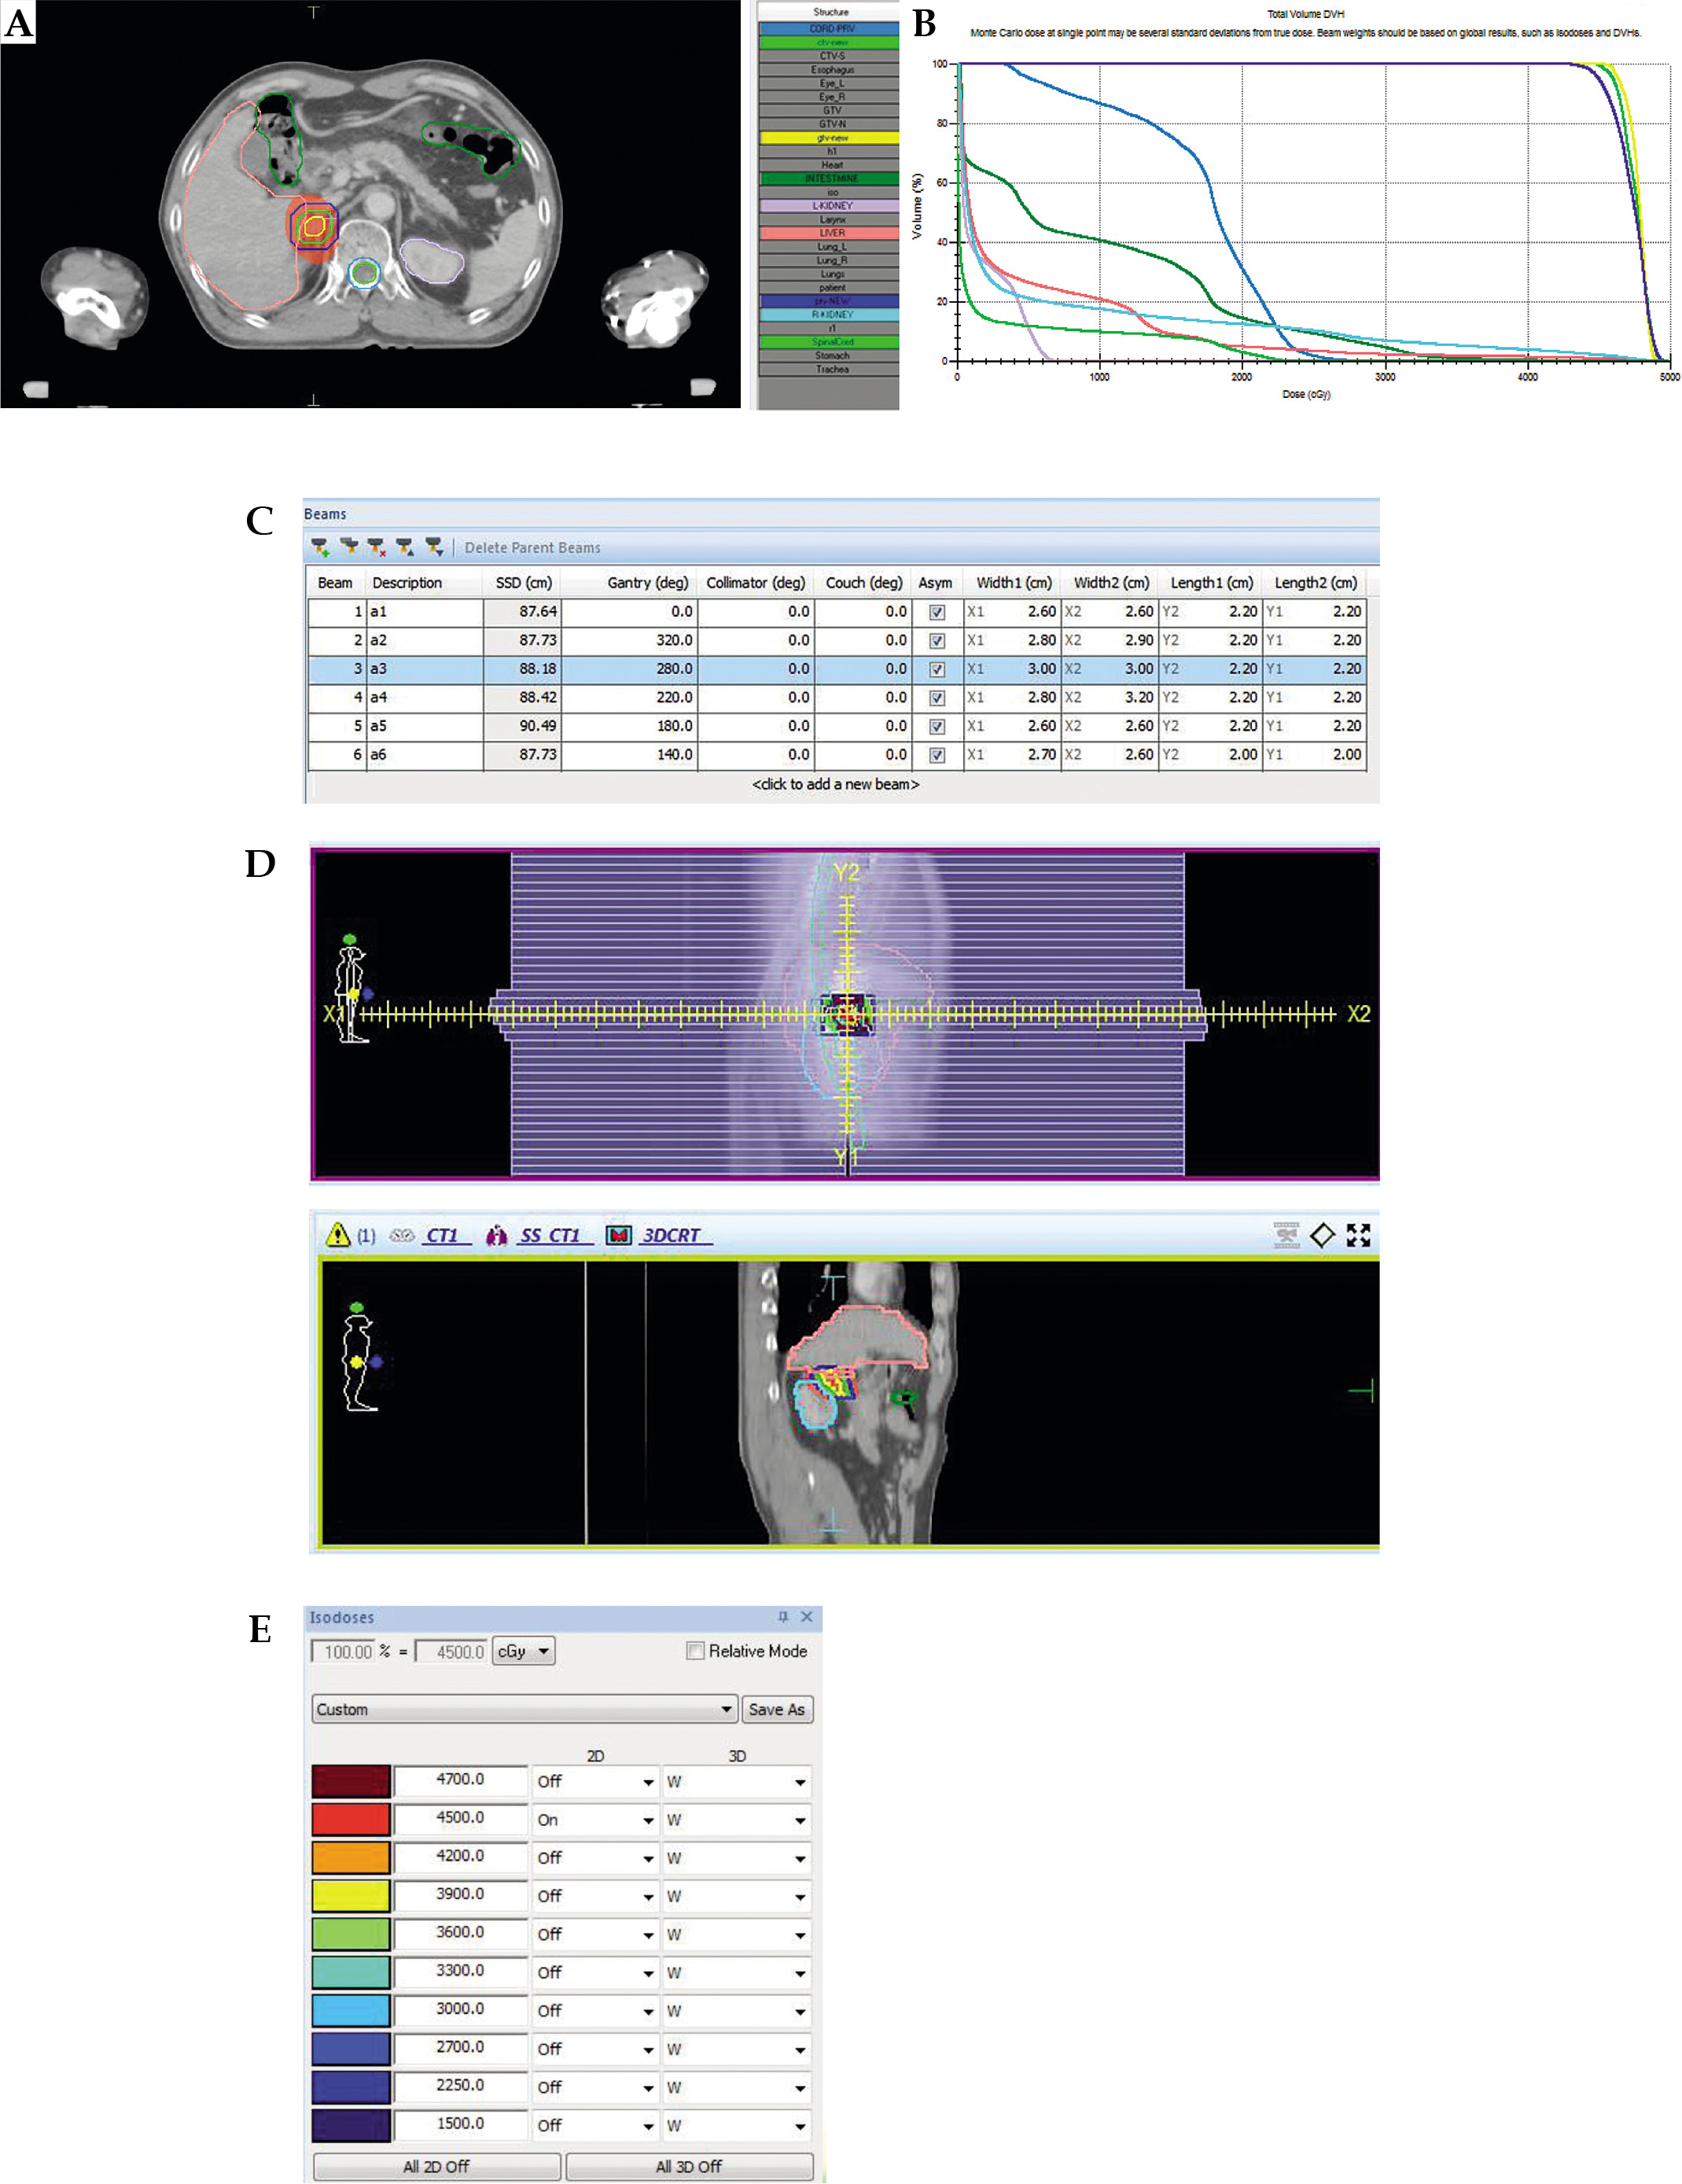Click the move beam up icon
The width and height of the screenshot is (1682, 2184).
(404, 547)
